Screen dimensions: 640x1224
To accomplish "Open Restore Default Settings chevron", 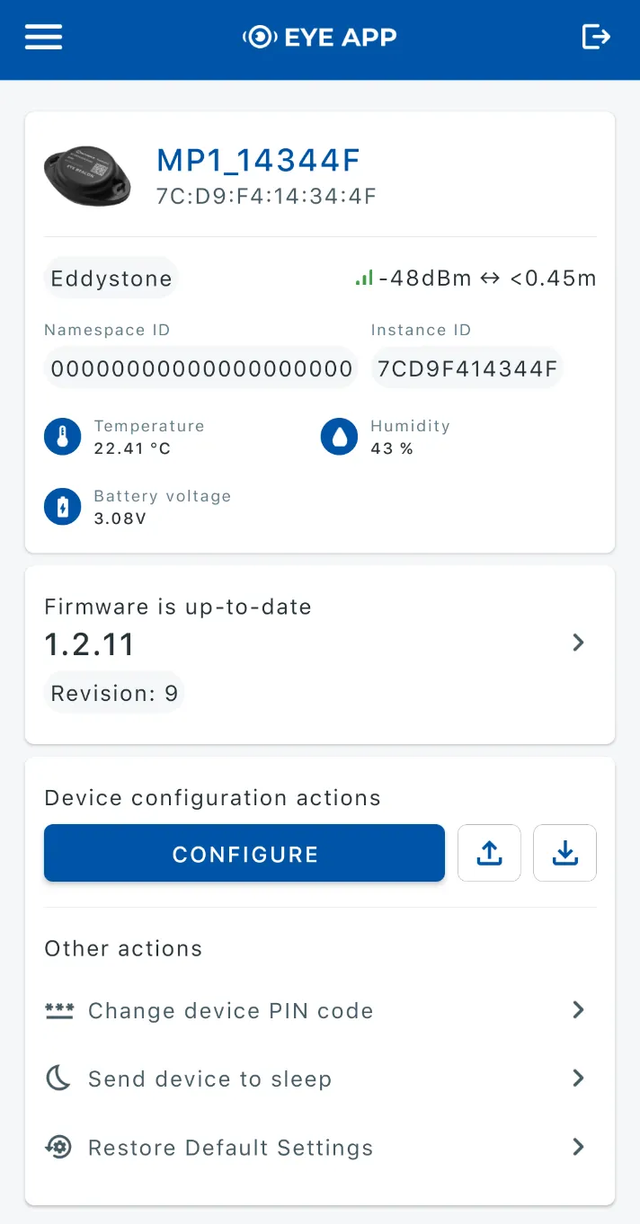I will 578,1147.
